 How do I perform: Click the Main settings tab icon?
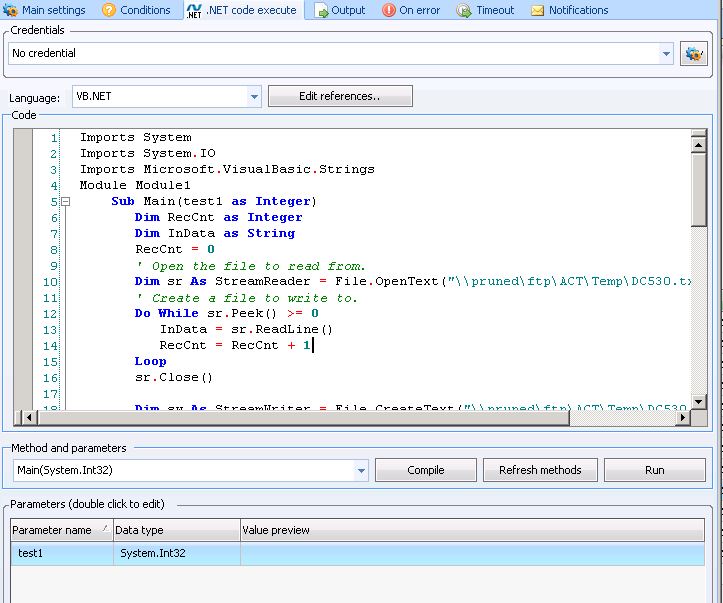pos(10,10)
